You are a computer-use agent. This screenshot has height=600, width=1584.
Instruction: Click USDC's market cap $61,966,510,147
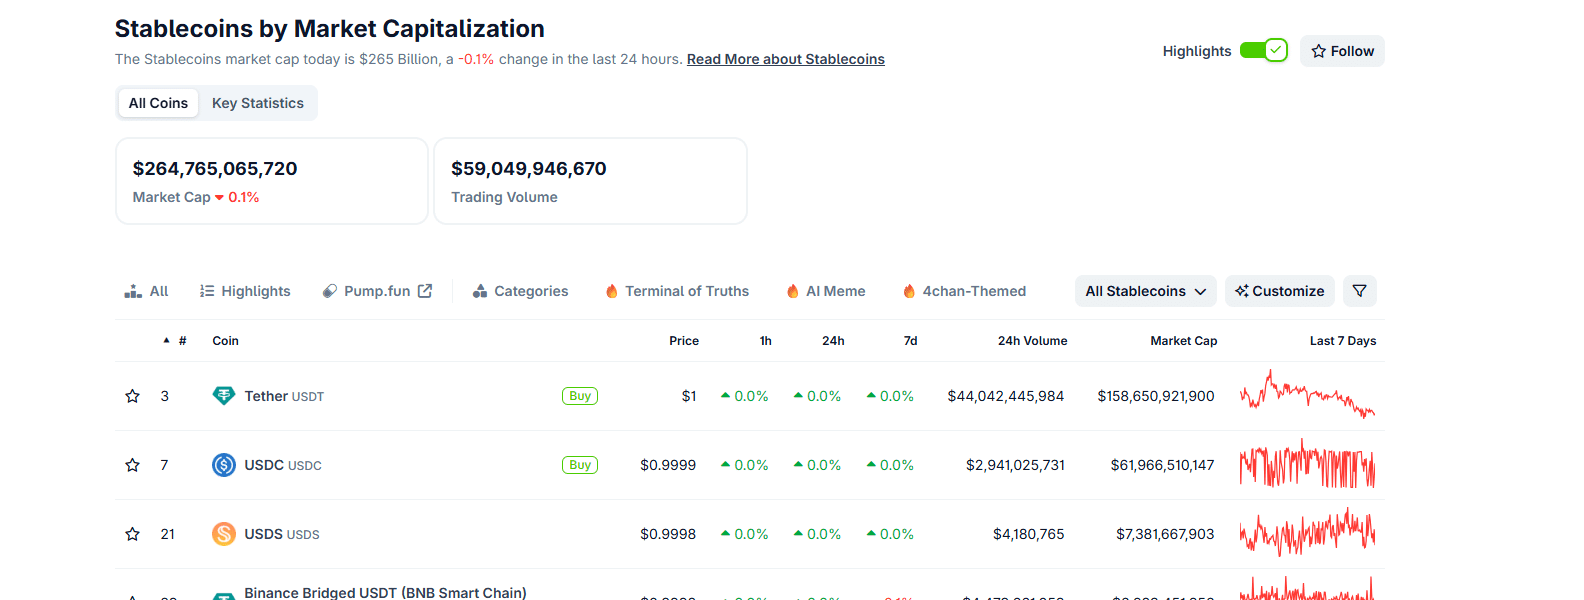click(x=1162, y=465)
